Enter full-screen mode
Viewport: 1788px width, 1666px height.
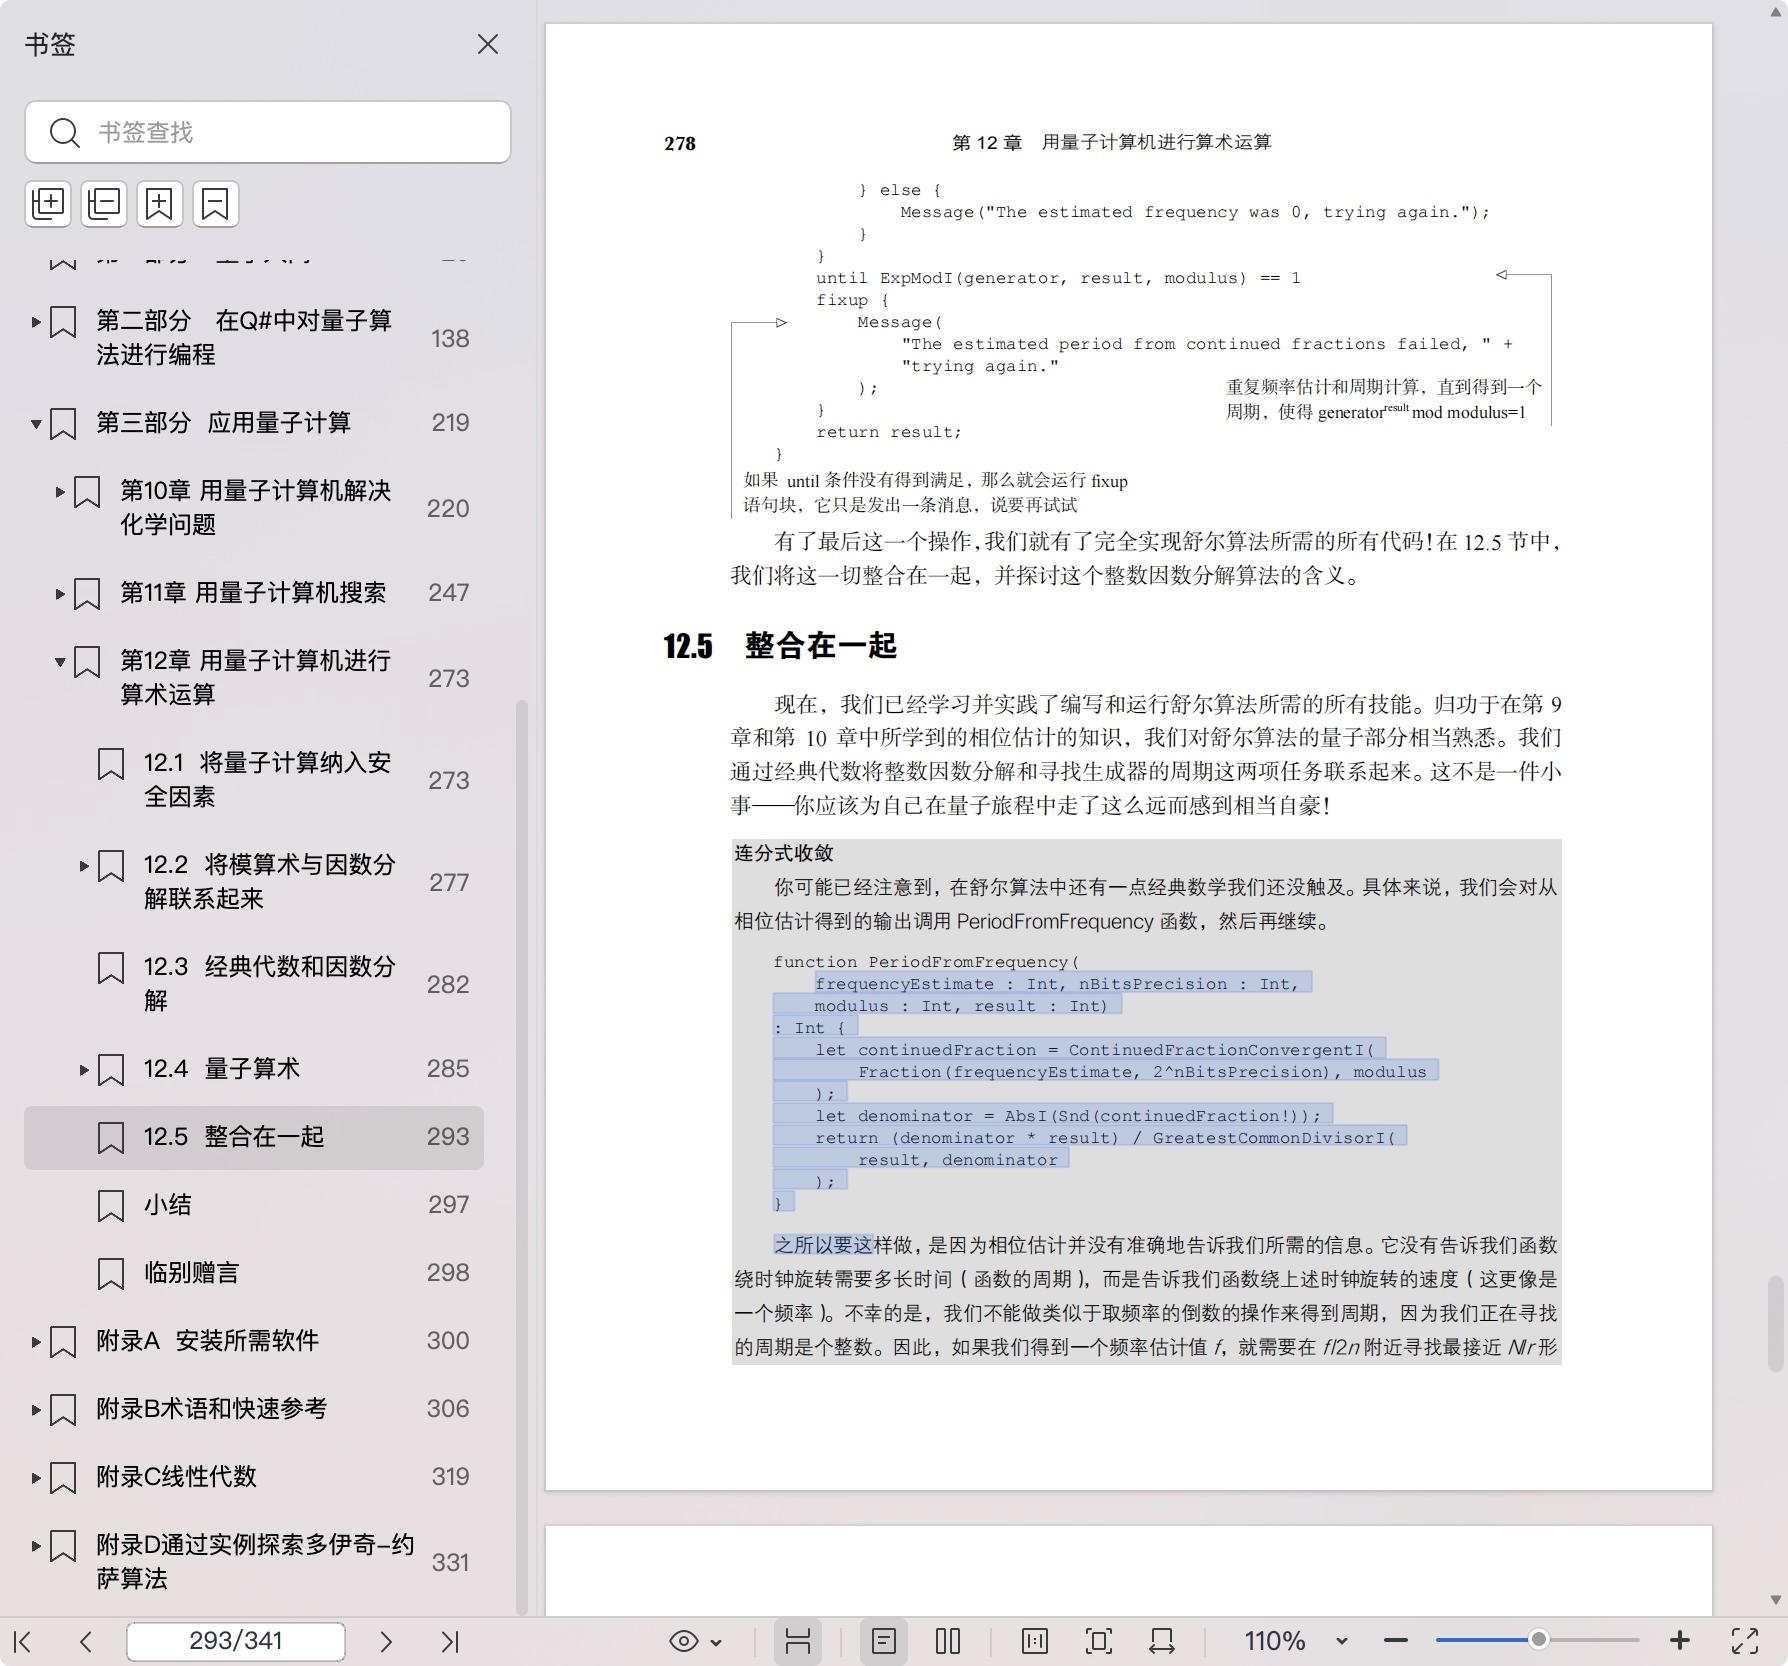pos(1745,1641)
